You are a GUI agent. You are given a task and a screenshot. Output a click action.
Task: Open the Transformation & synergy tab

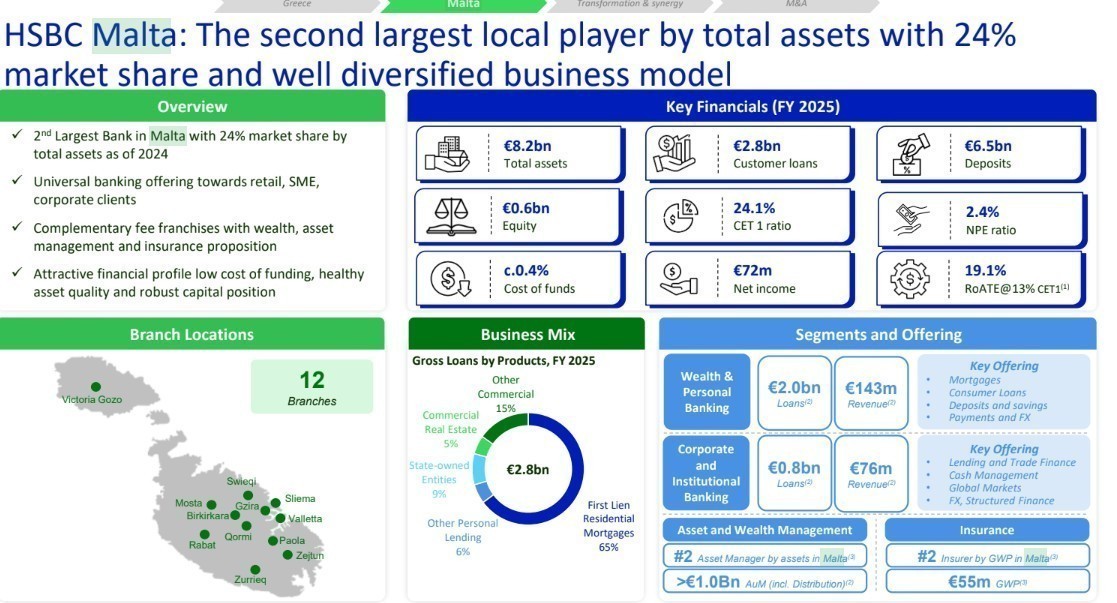[x=630, y=5]
